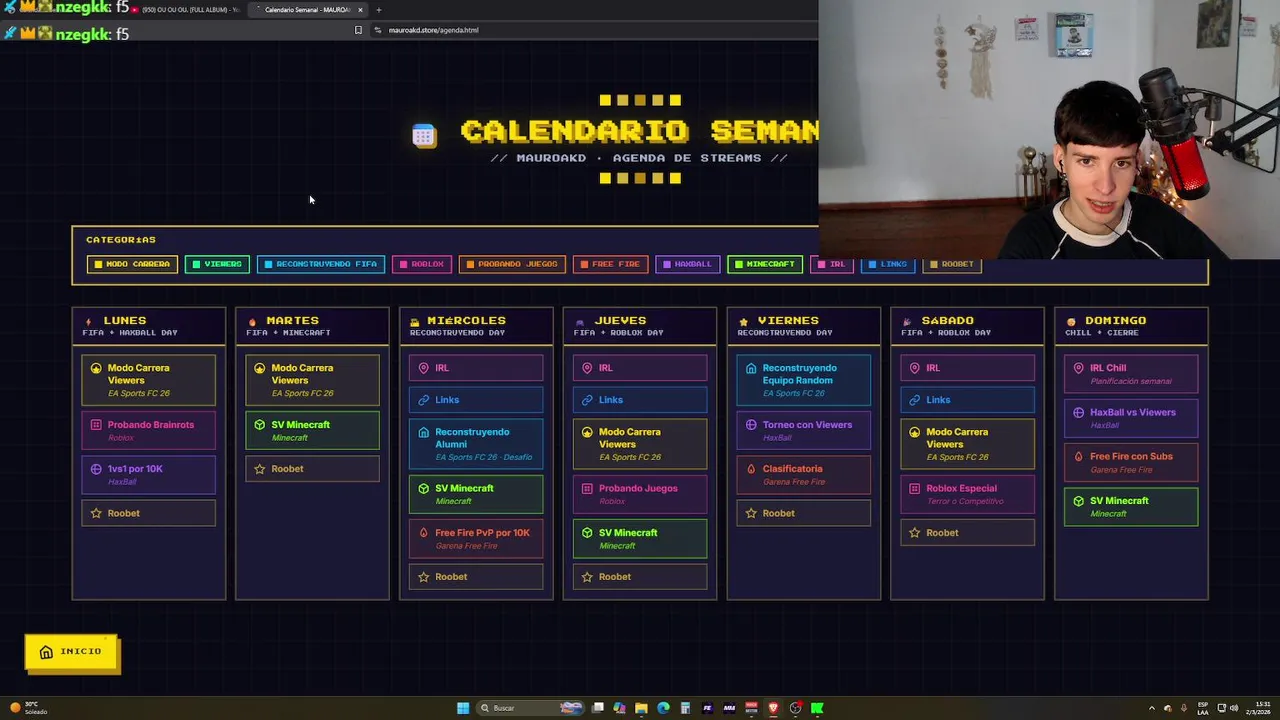Open the Sábado Links card
This screenshot has height=720, width=1280.
(x=967, y=400)
